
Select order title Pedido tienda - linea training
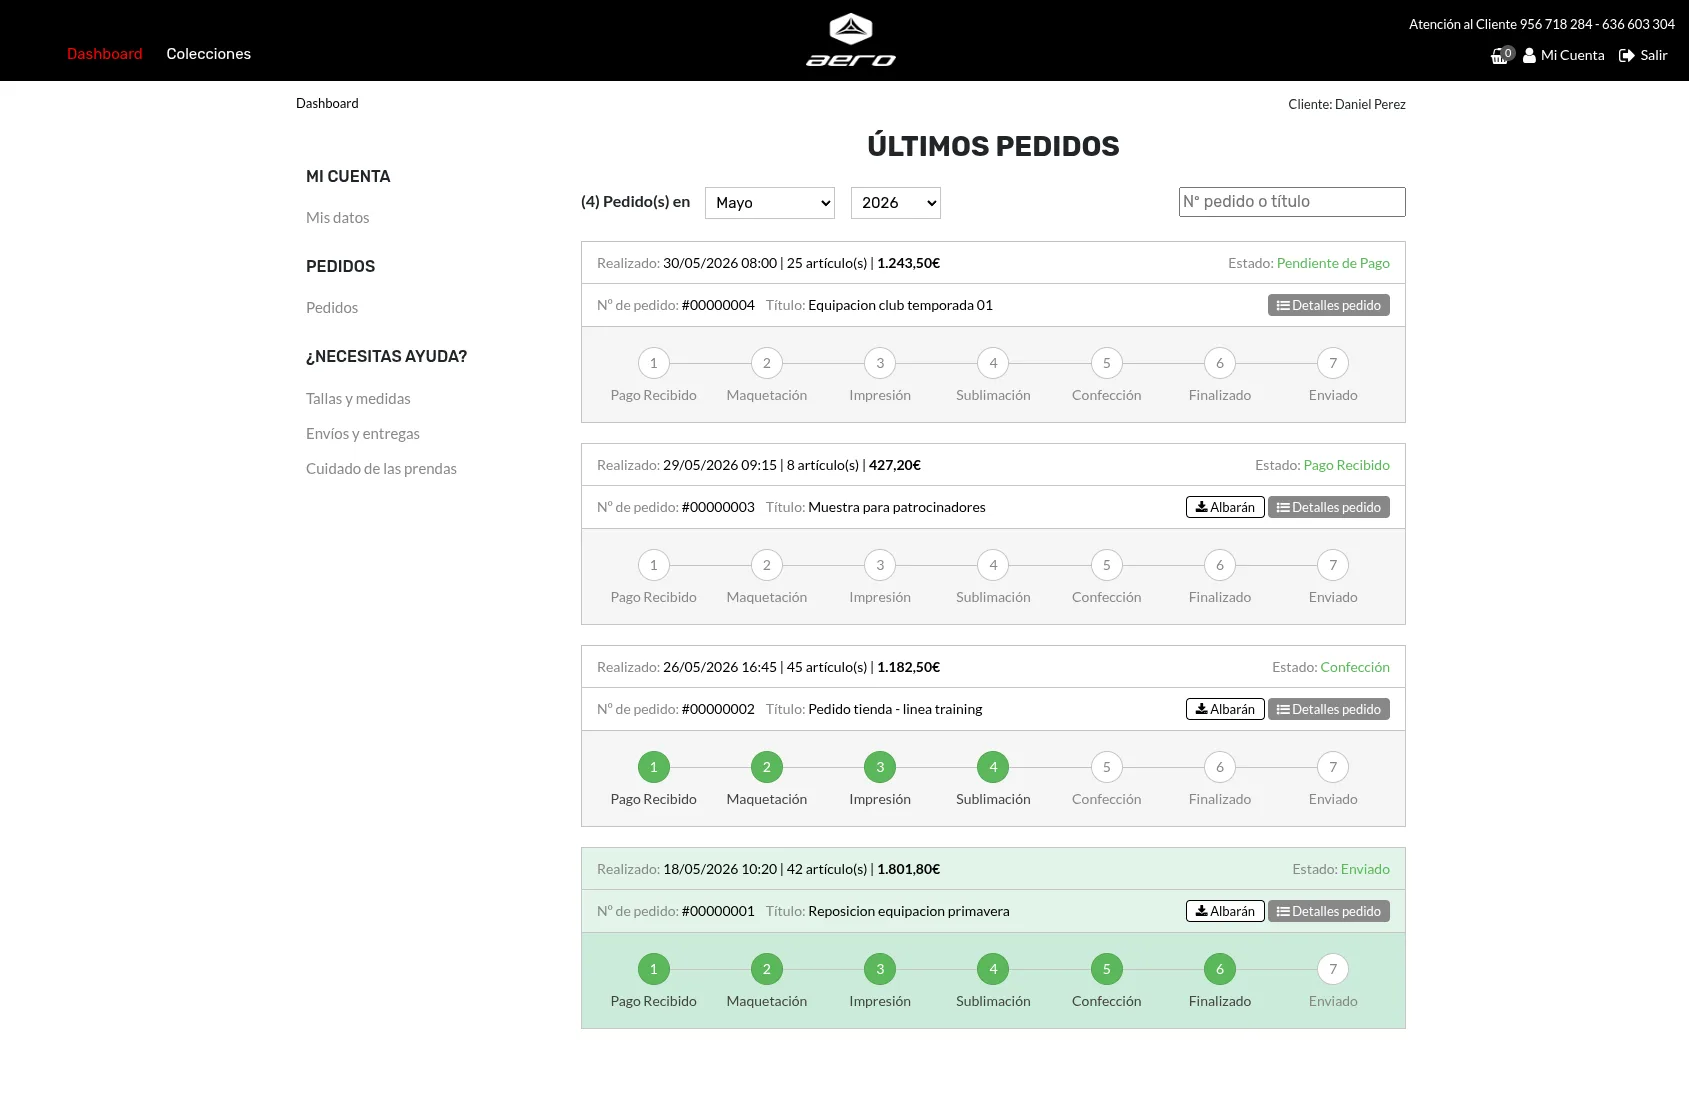(x=895, y=709)
